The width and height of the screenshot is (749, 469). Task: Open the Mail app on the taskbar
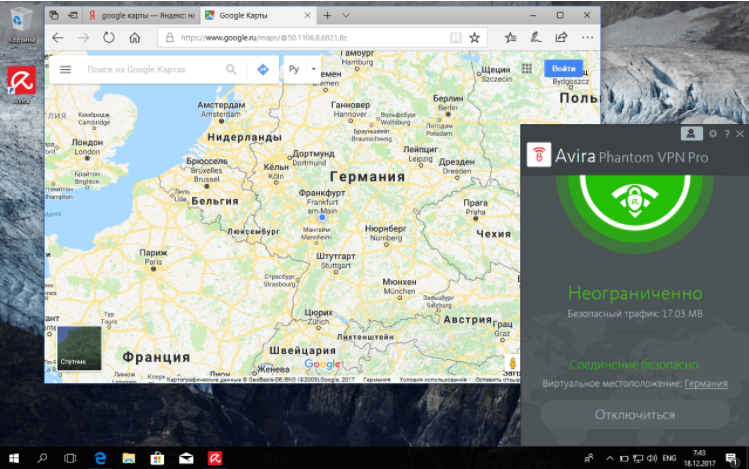186,458
